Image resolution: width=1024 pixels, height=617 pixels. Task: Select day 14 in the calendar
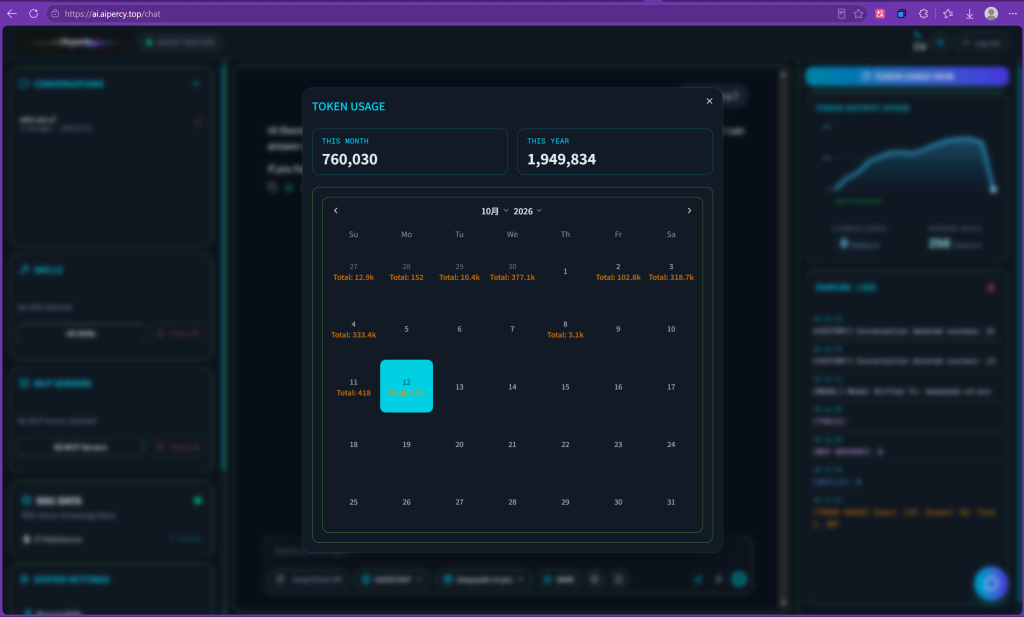click(512, 387)
